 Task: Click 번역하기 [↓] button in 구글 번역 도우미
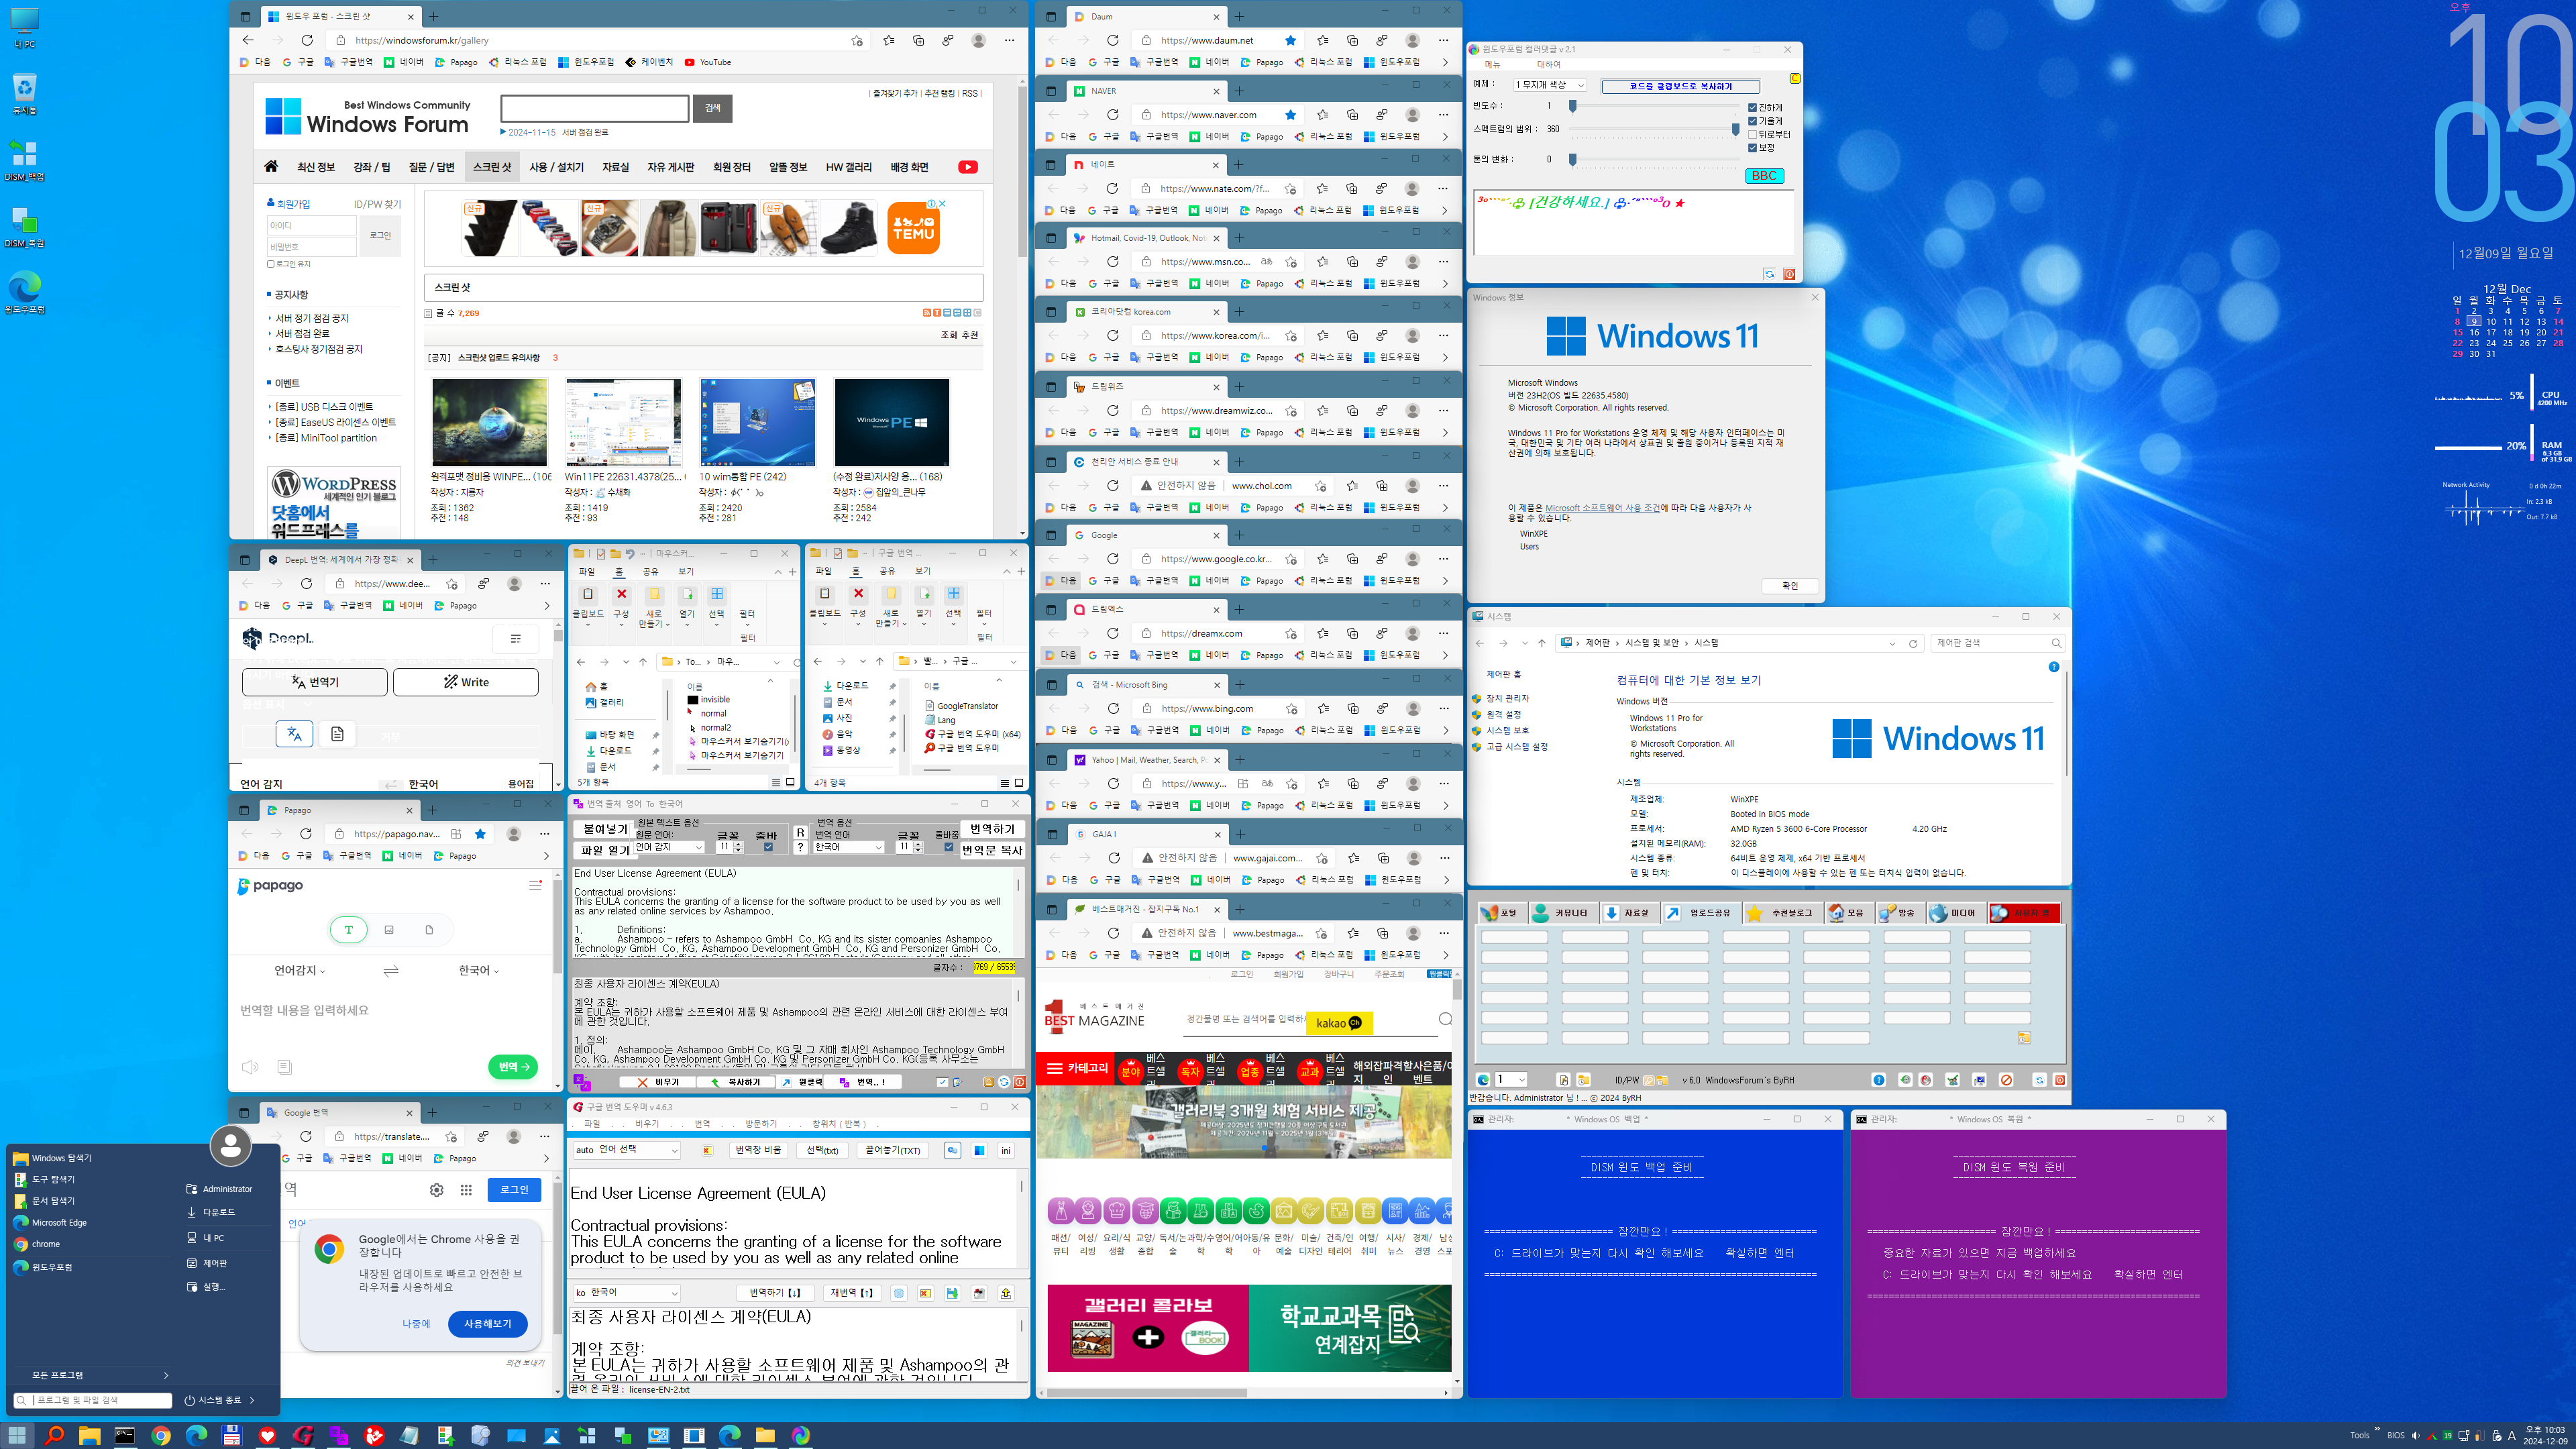tap(775, 1293)
